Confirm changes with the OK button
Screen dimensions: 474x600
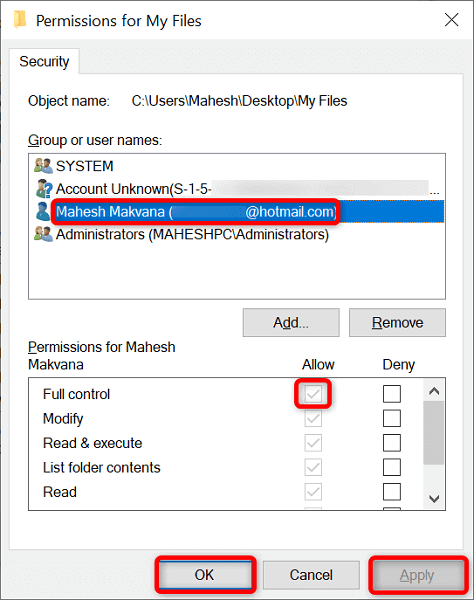tap(205, 575)
